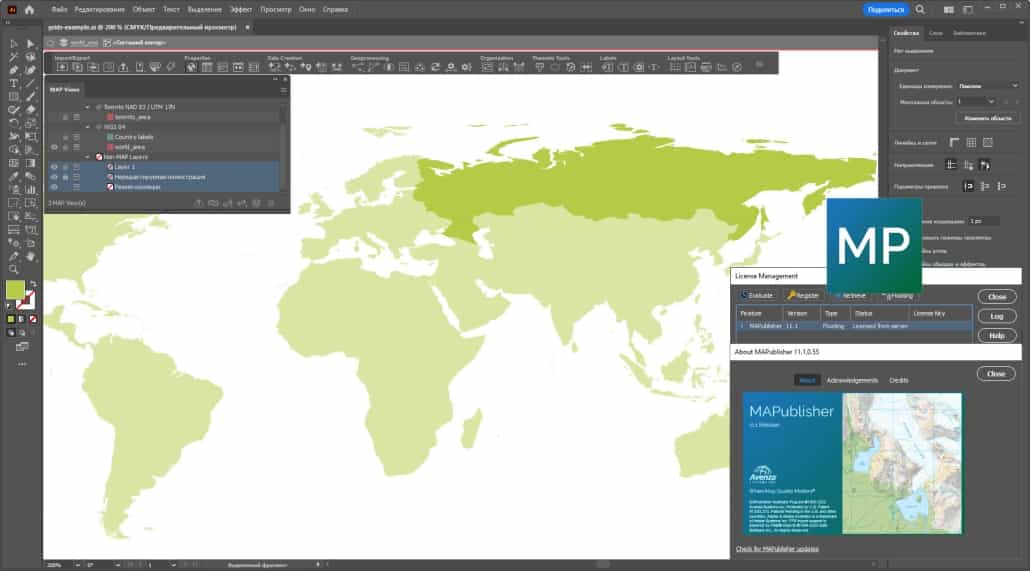Switch to the Слои panel tab

pyautogui.click(x=935, y=33)
